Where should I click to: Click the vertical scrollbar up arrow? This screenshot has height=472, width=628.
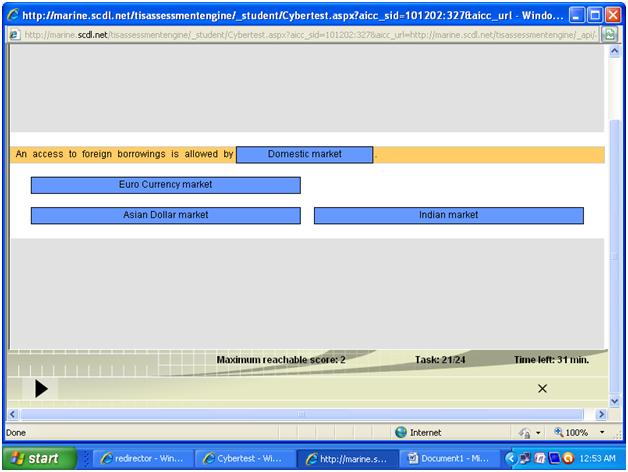pyautogui.click(x=615, y=51)
